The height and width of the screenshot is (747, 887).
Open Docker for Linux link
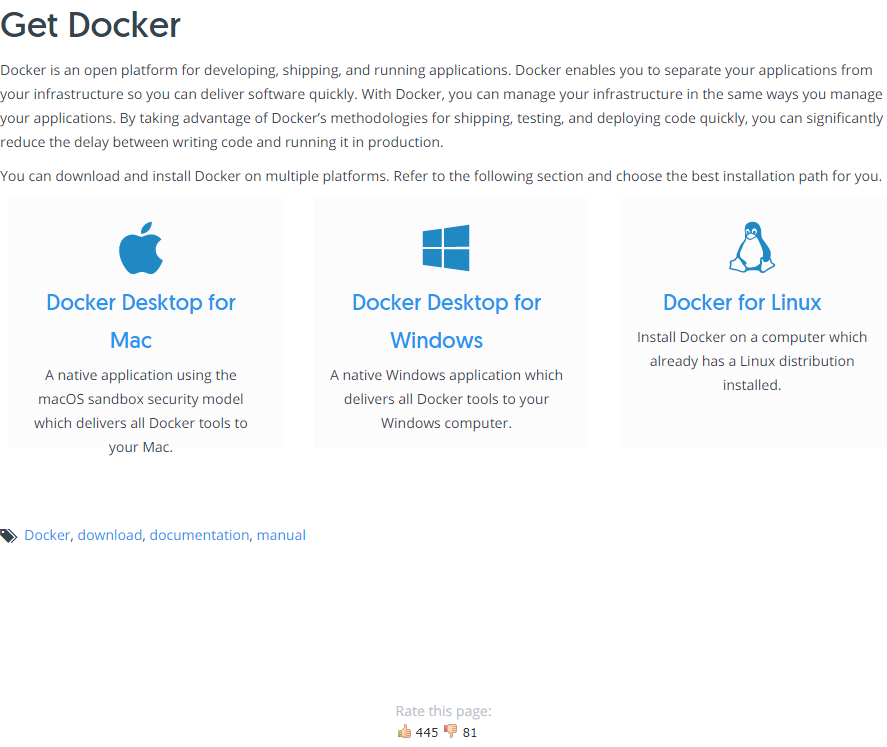click(x=742, y=303)
